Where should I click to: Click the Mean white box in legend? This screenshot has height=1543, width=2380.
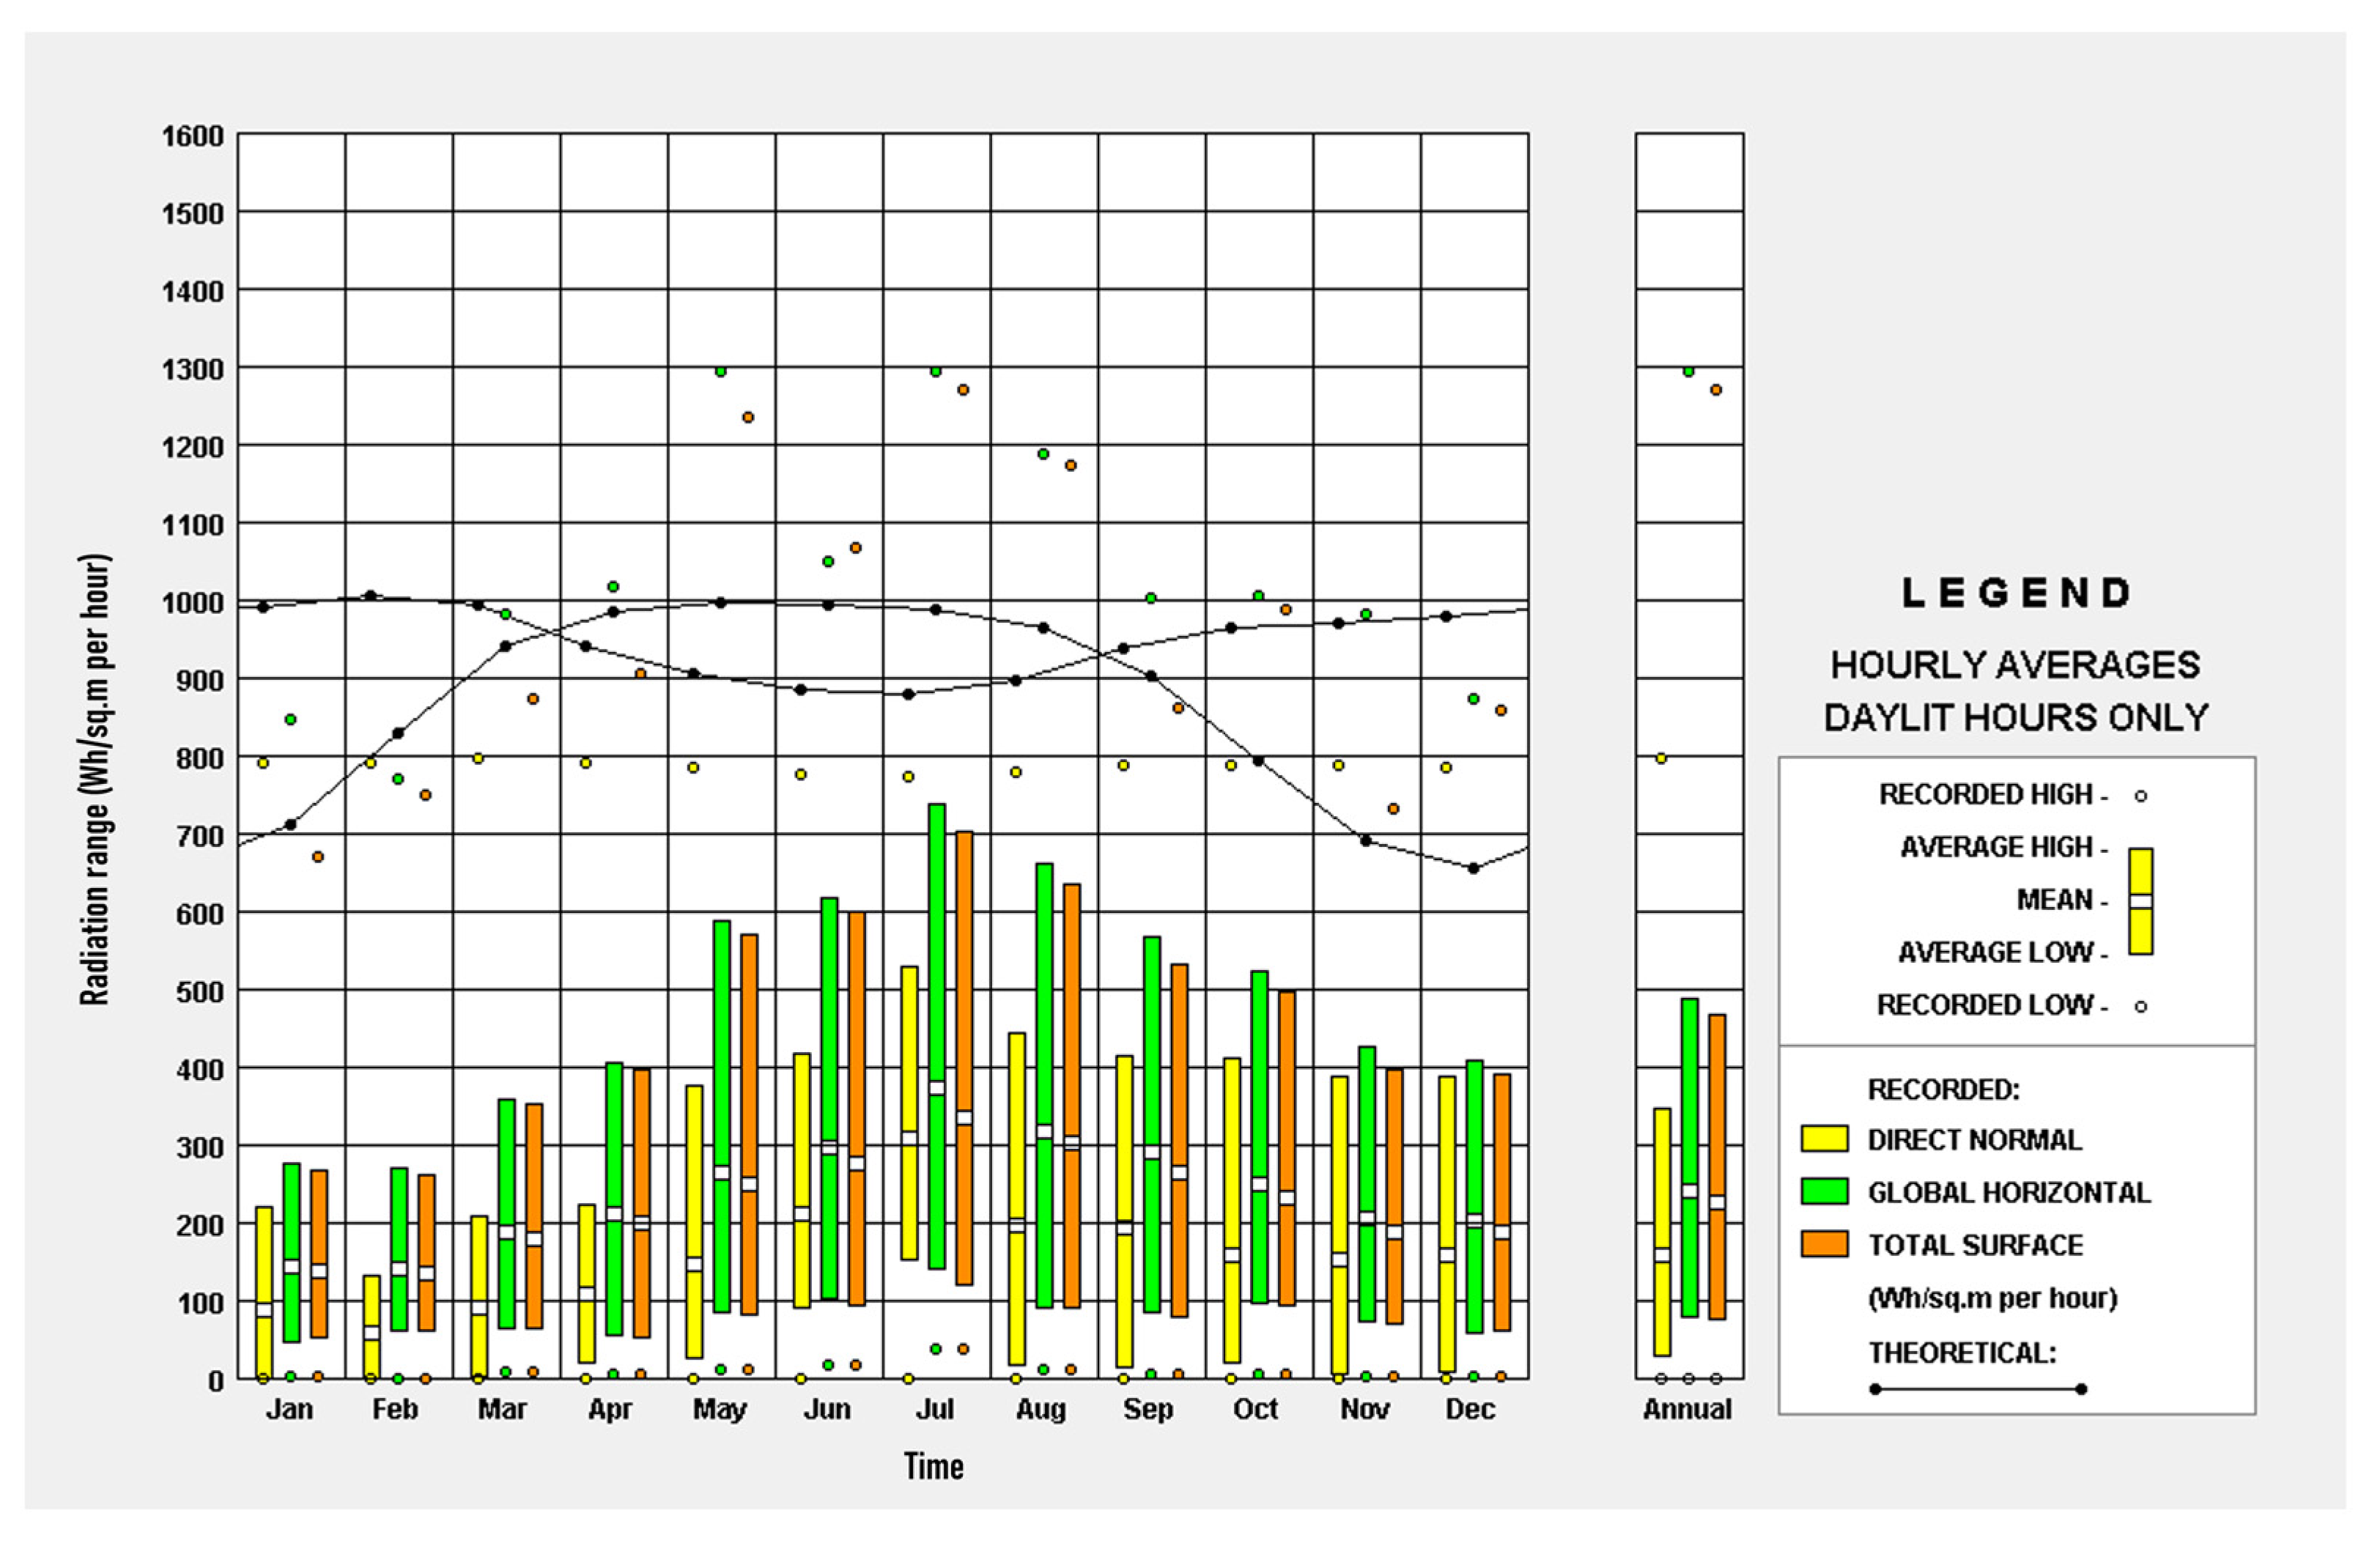coord(2140,901)
